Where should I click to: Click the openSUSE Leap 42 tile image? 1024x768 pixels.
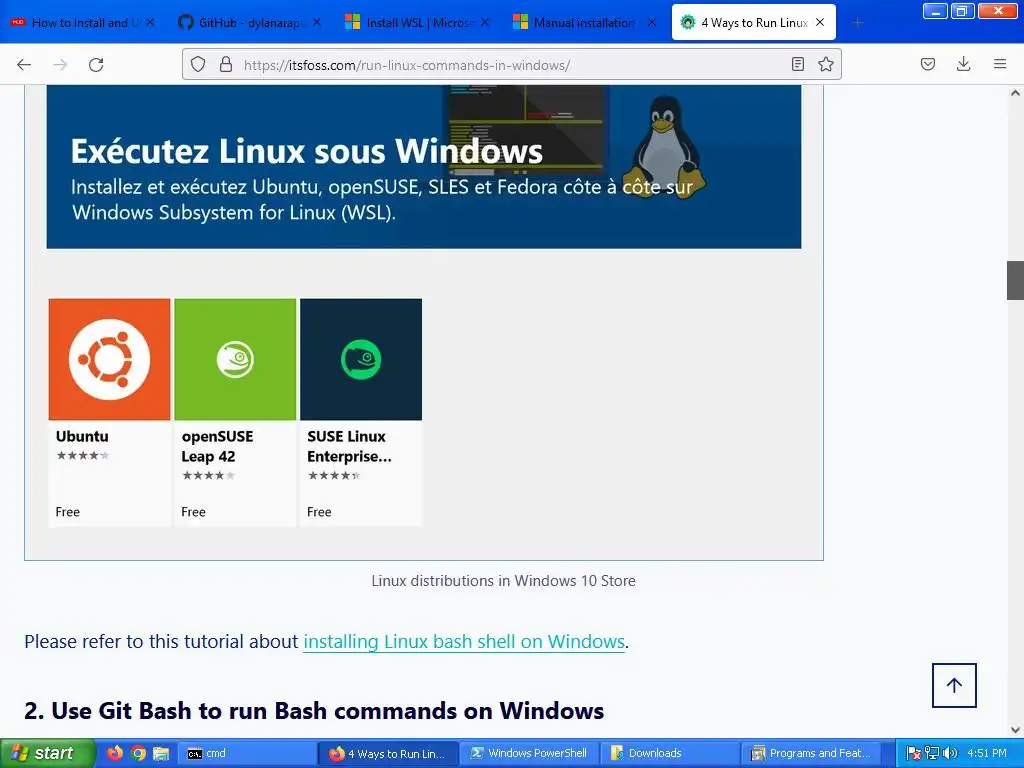(x=235, y=359)
